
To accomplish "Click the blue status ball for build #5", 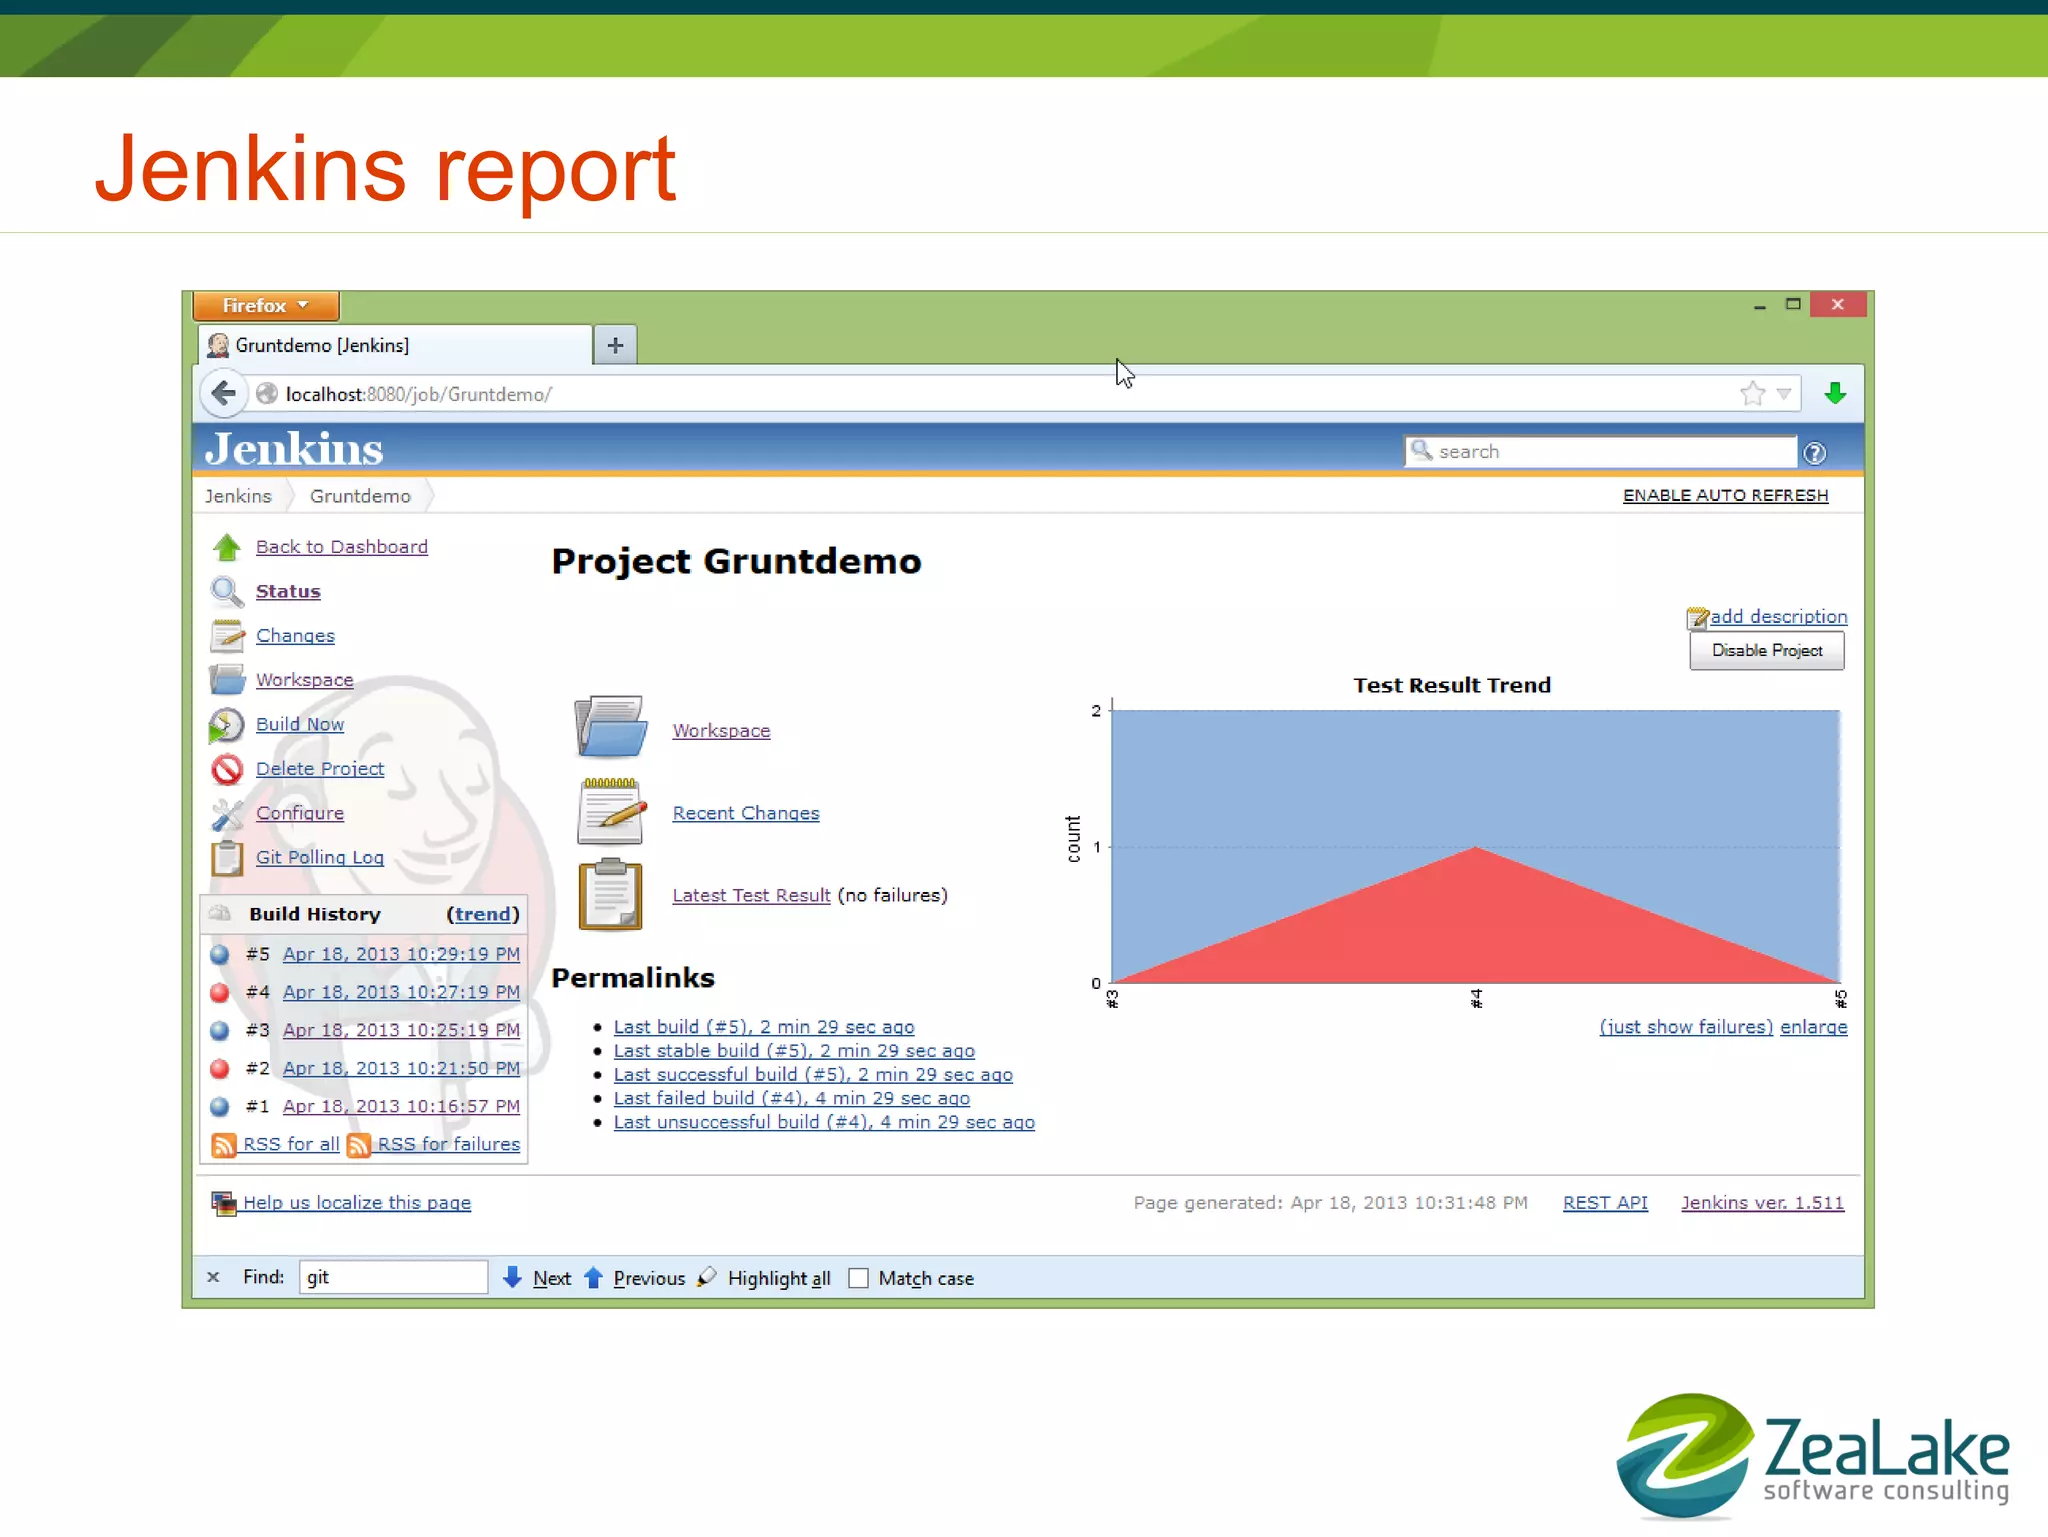I will [220, 954].
